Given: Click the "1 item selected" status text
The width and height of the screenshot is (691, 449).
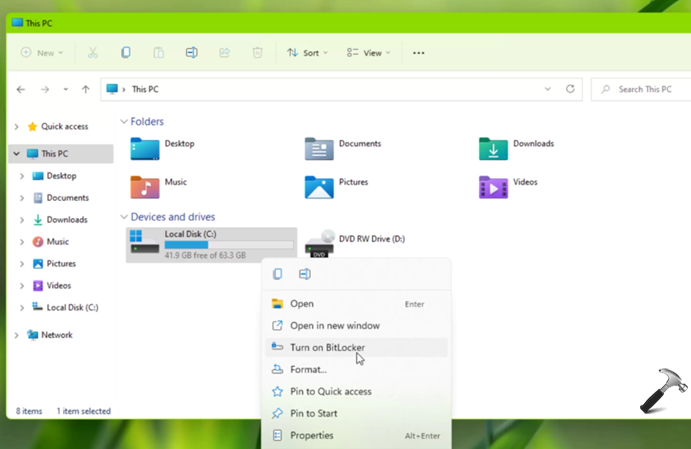Looking at the screenshot, I should (x=83, y=411).
